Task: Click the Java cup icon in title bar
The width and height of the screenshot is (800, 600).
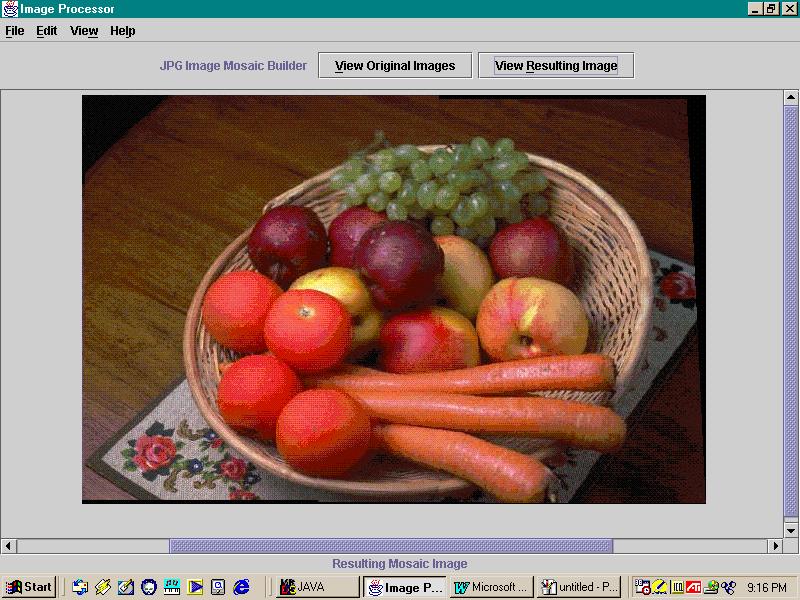Action: 10,9
